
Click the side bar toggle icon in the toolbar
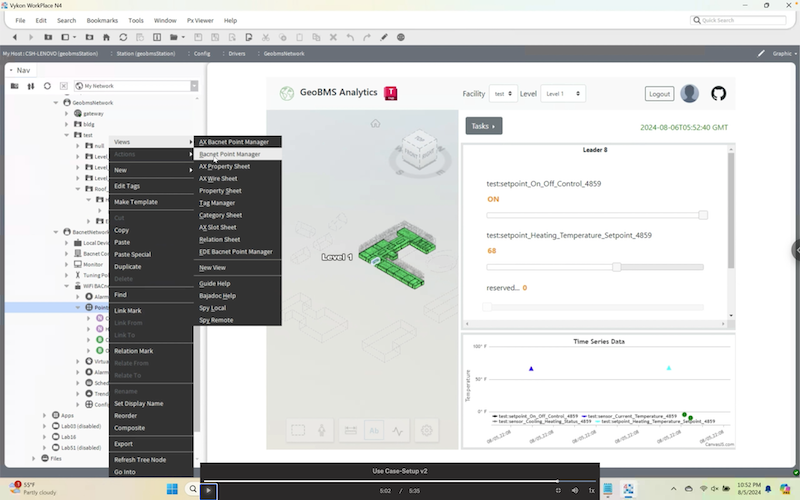pyautogui.click(x=65, y=37)
